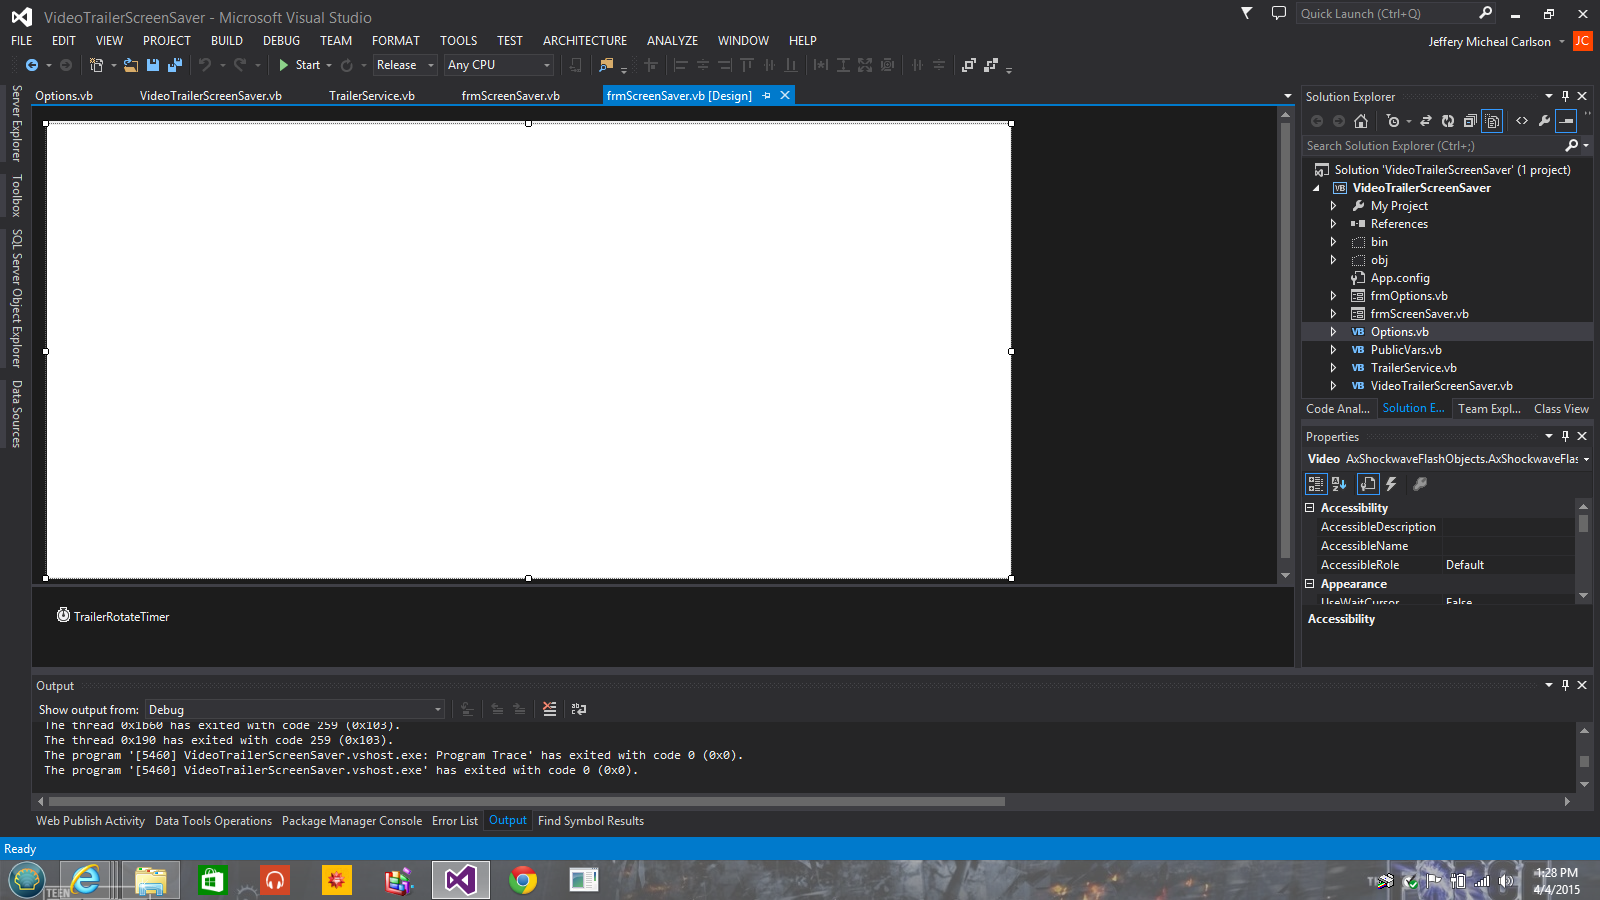Image resolution: width=1600 pixels, height=900 pixels.
Task: Click the View Code icon in Solution Explorer
Action: click(x=1522, y=121)
